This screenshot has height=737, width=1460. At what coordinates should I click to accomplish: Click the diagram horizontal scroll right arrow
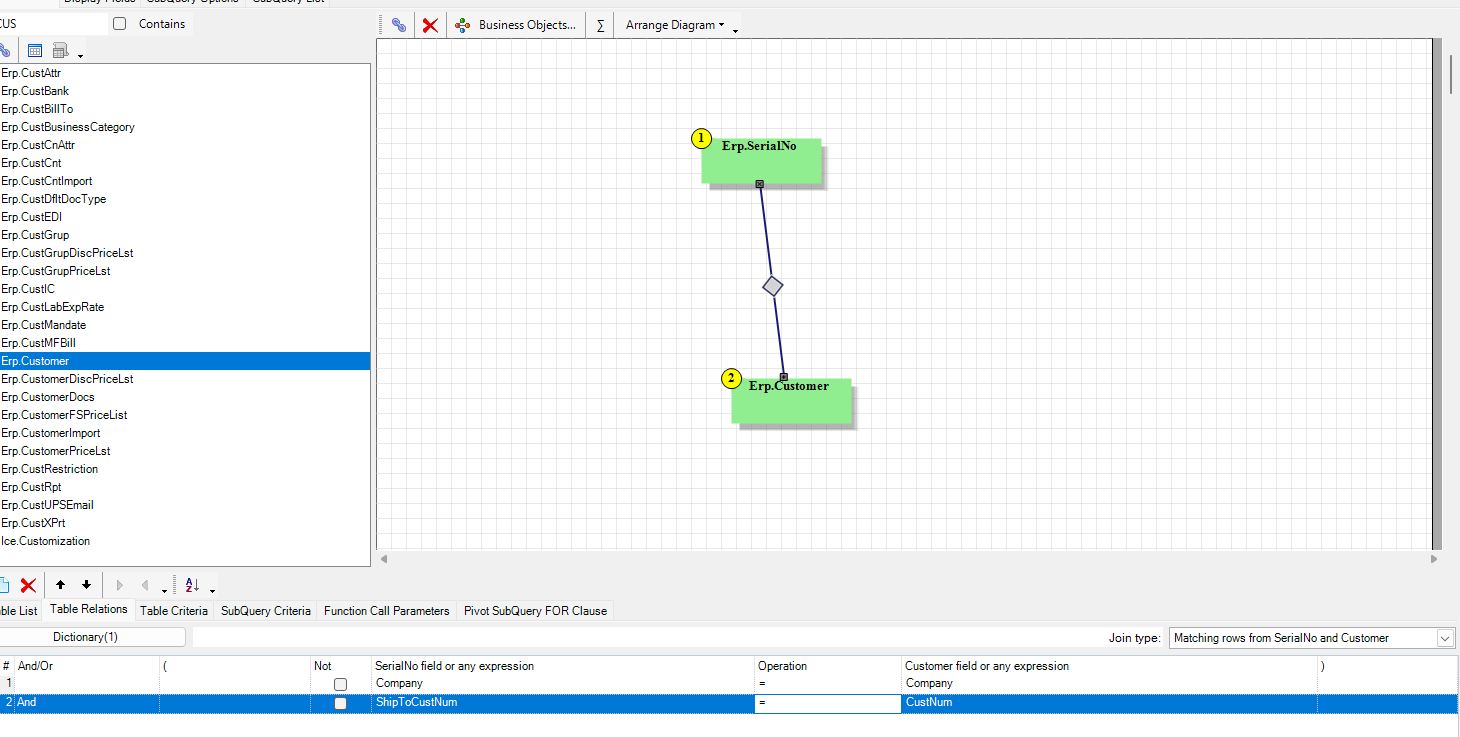pos(1434,558)
